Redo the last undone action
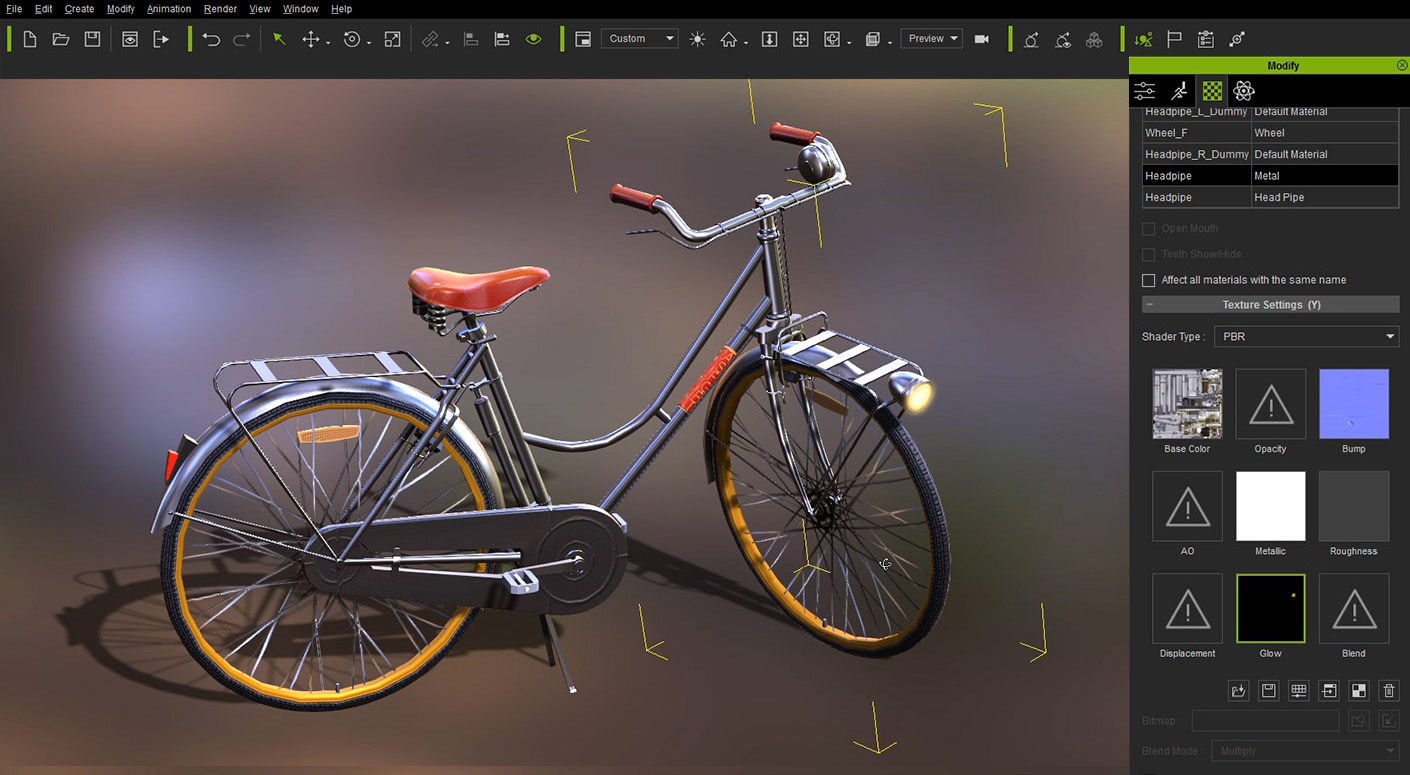The width and height of the screenshot is (1410, 775). click(241, 39)
